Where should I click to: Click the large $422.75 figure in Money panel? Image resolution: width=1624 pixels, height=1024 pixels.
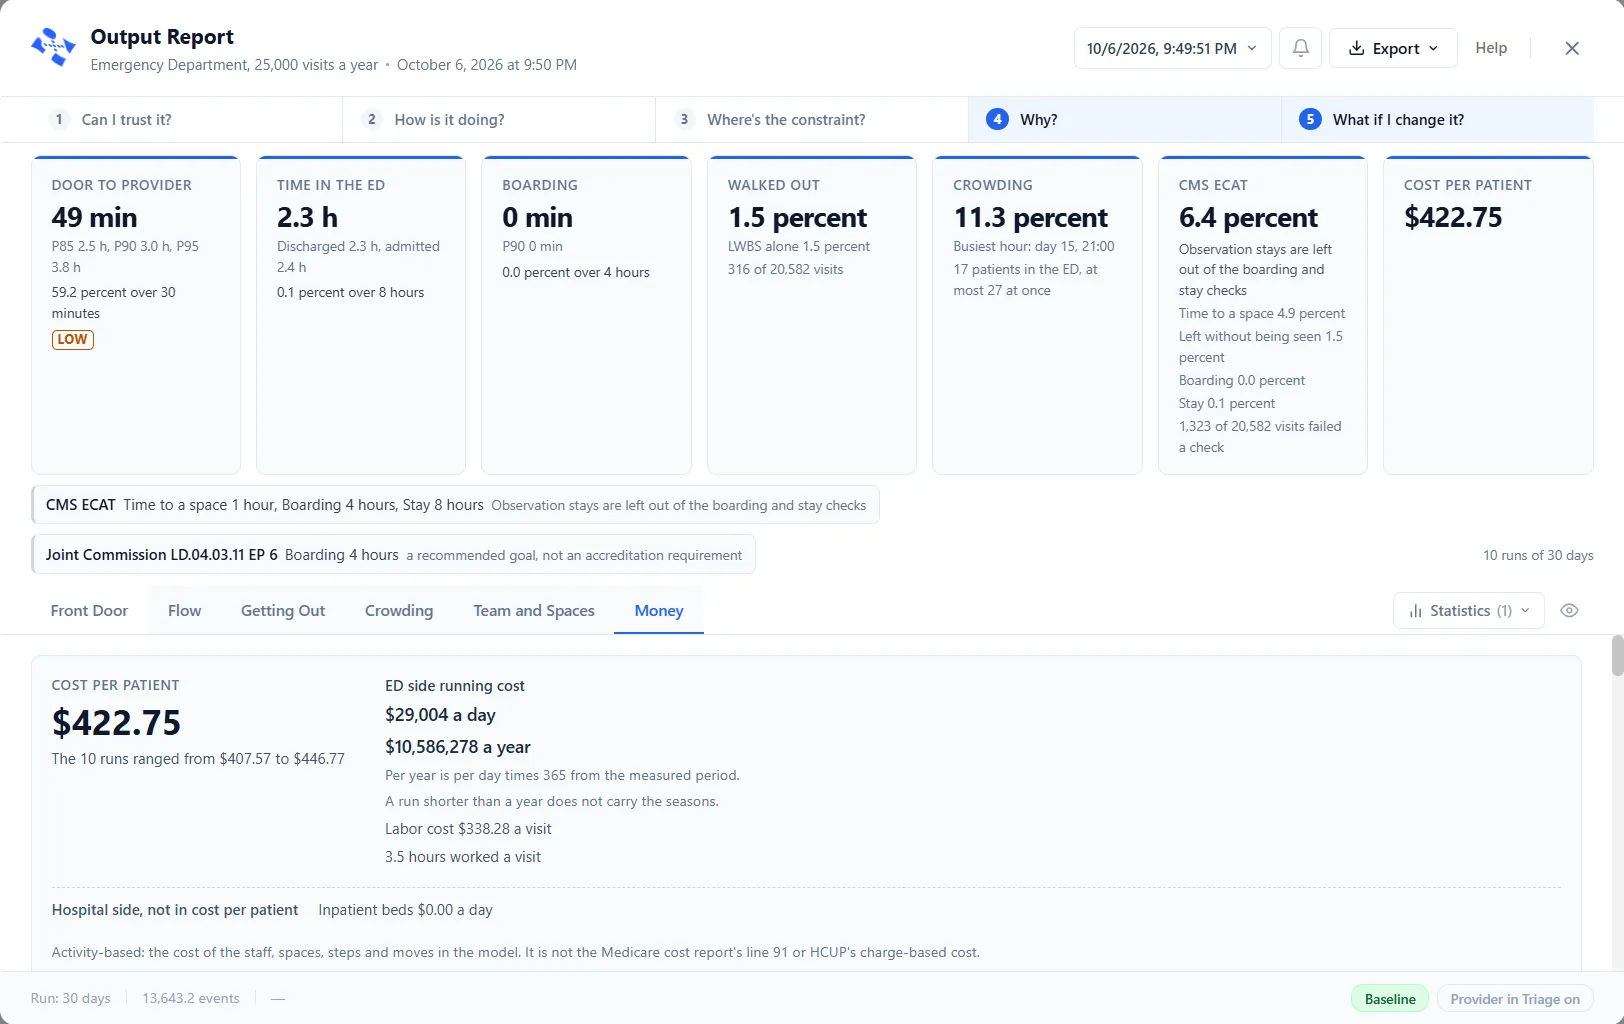(116, 722)
